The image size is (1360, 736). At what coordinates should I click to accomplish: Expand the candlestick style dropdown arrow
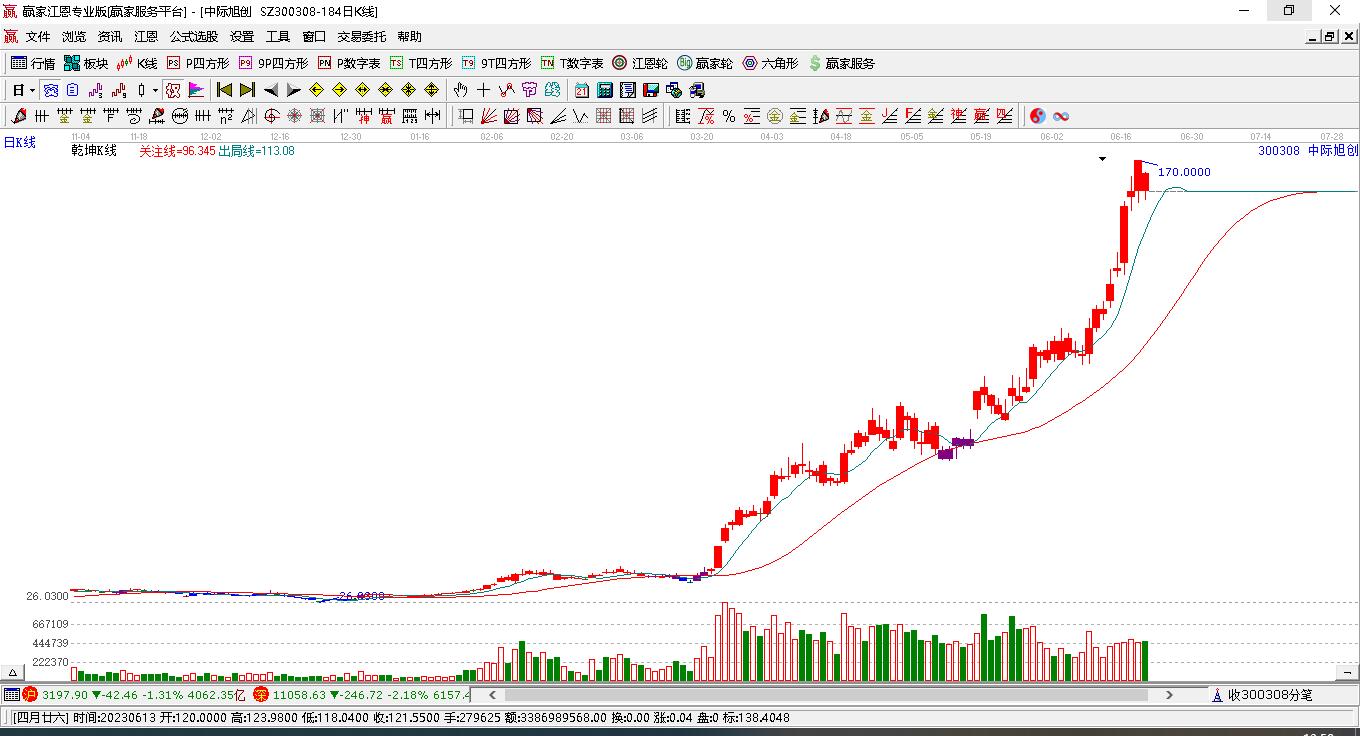(x=155, y=90)
